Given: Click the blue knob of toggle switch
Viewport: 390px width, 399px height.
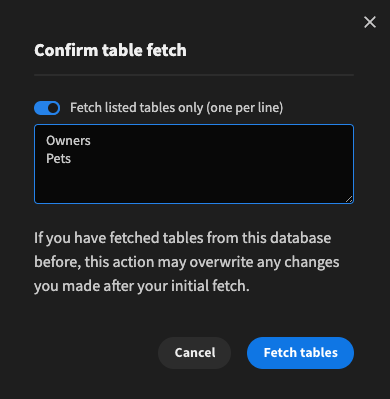Looking at the screenshot, I should click(x=53, y=108).
